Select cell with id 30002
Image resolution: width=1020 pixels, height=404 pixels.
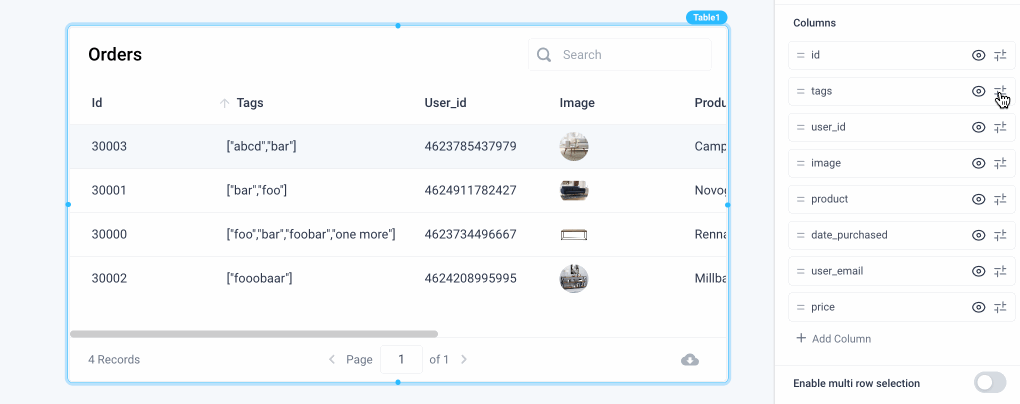(x=109, y=278)
